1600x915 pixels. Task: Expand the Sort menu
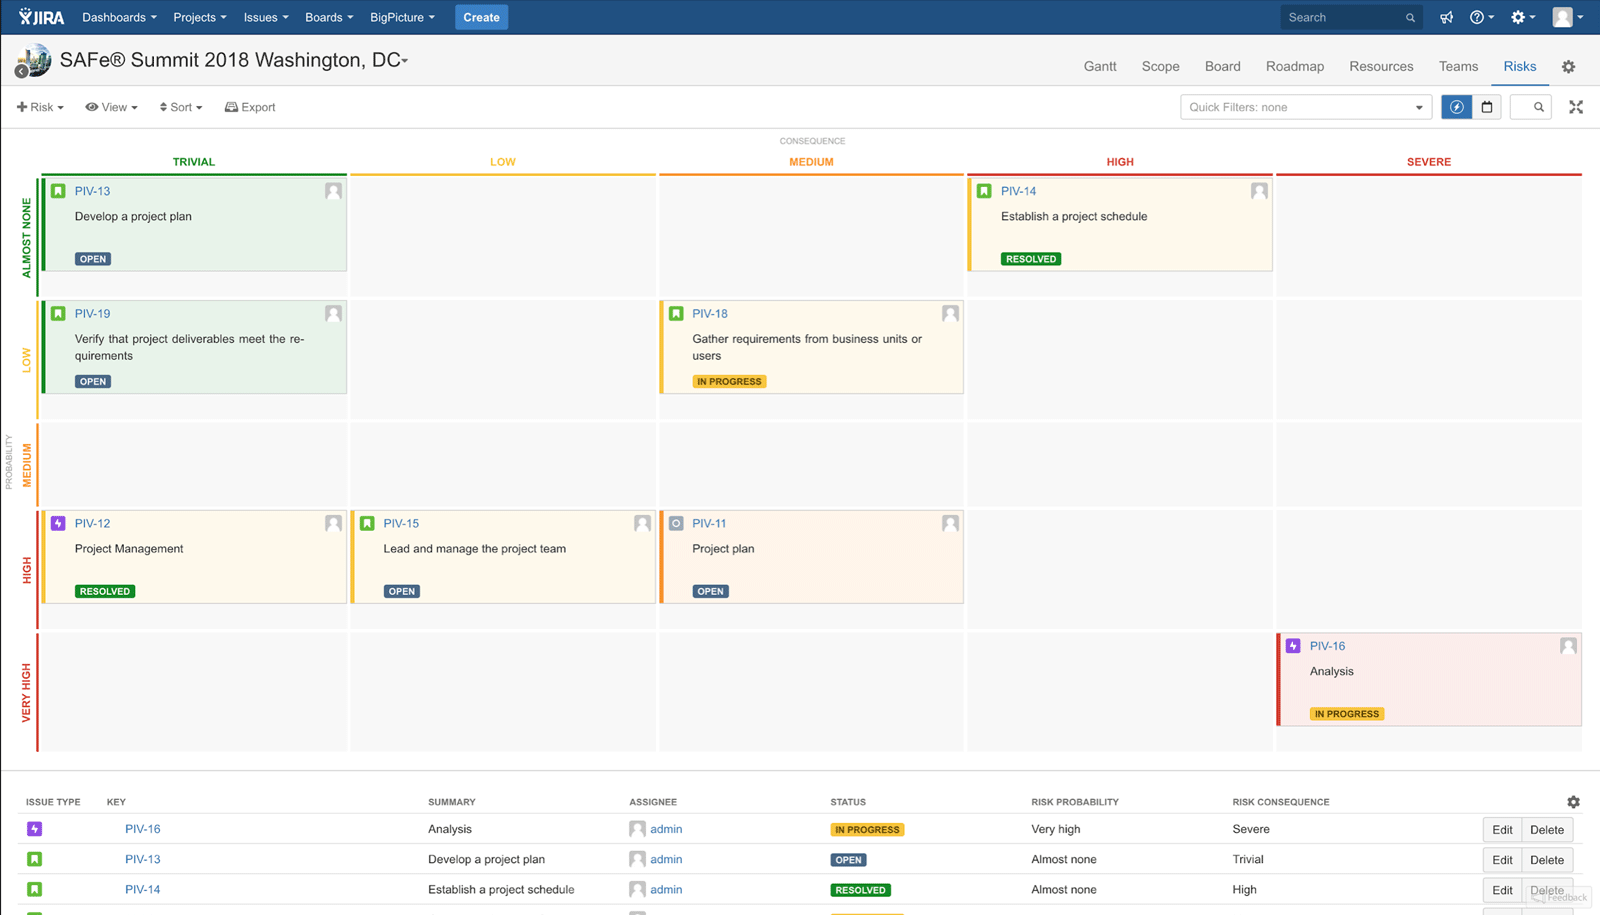click(180, 107)
